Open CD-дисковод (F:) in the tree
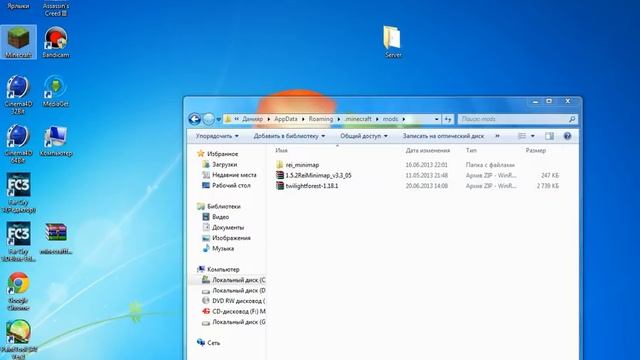Image resolution: width=640 pixels, height=360 pixels. (238, 311)
